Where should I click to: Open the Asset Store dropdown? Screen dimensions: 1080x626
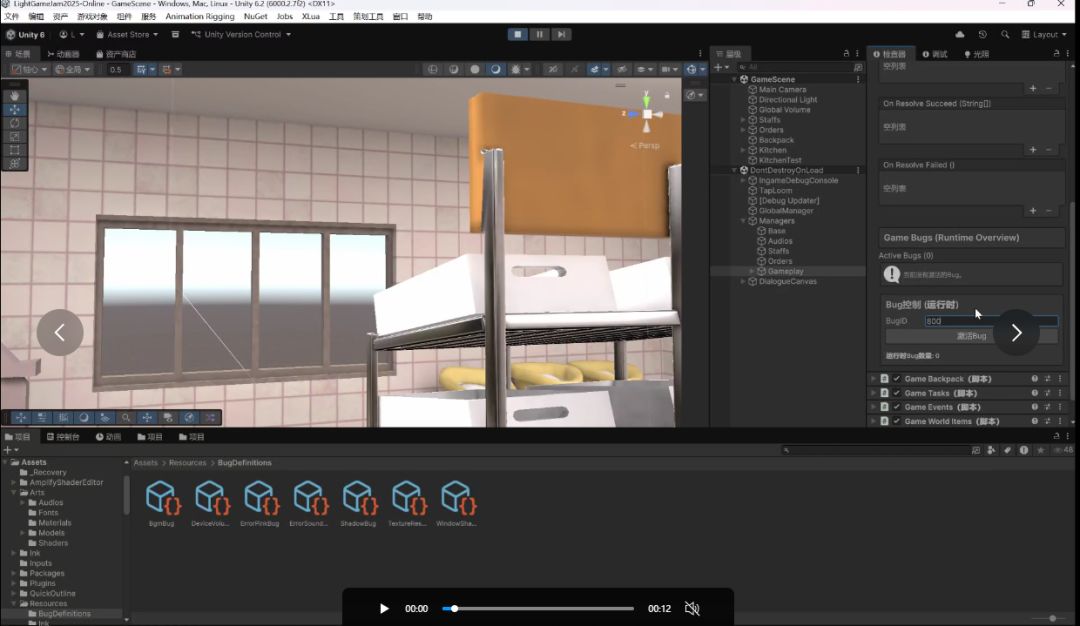(x=127, y=34)
